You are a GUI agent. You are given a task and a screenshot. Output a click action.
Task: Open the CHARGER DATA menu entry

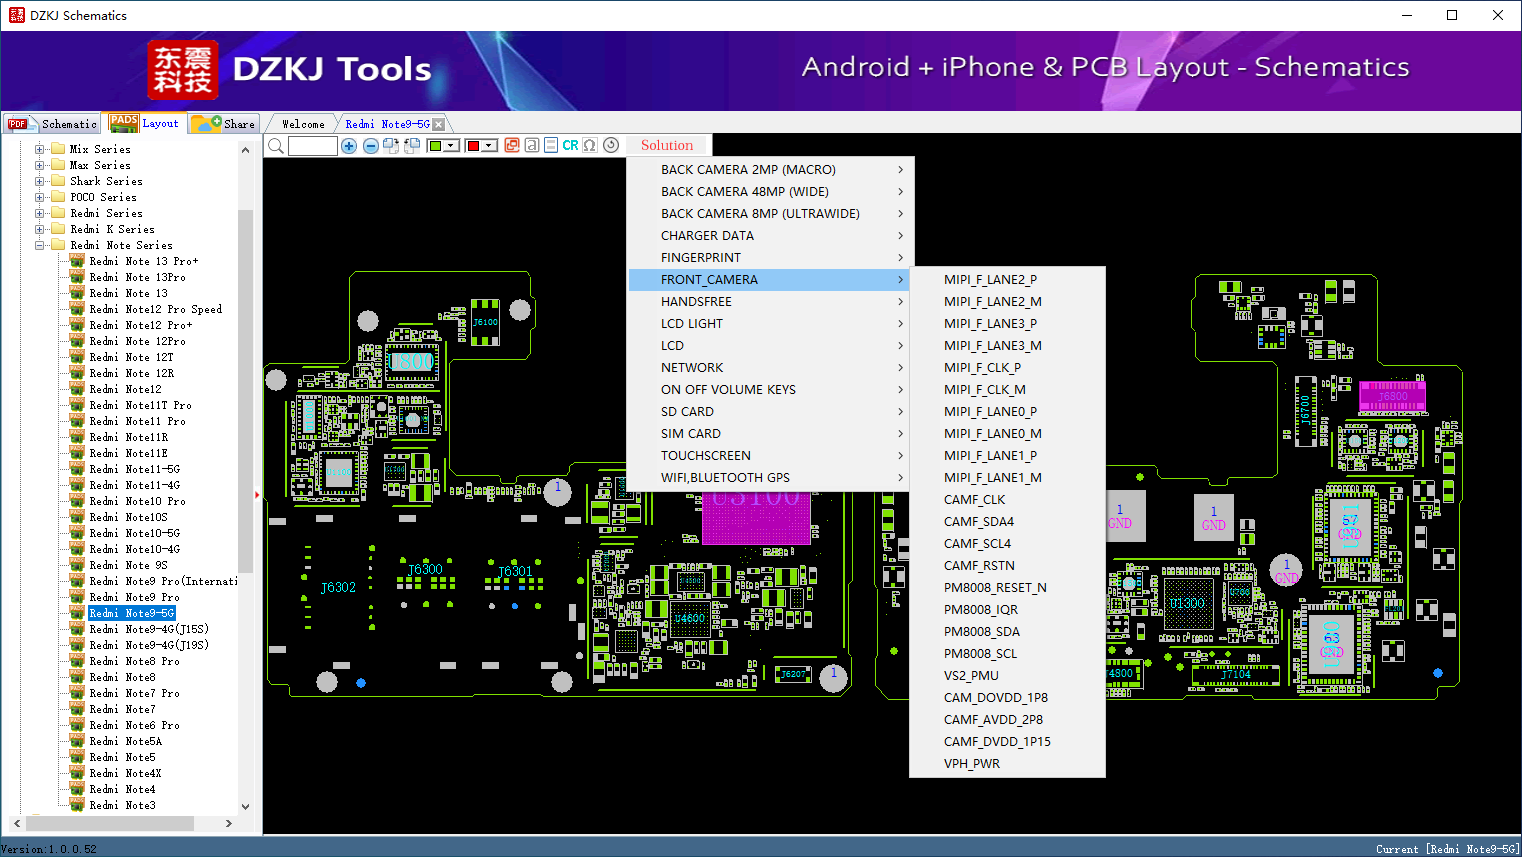point(770,236)
